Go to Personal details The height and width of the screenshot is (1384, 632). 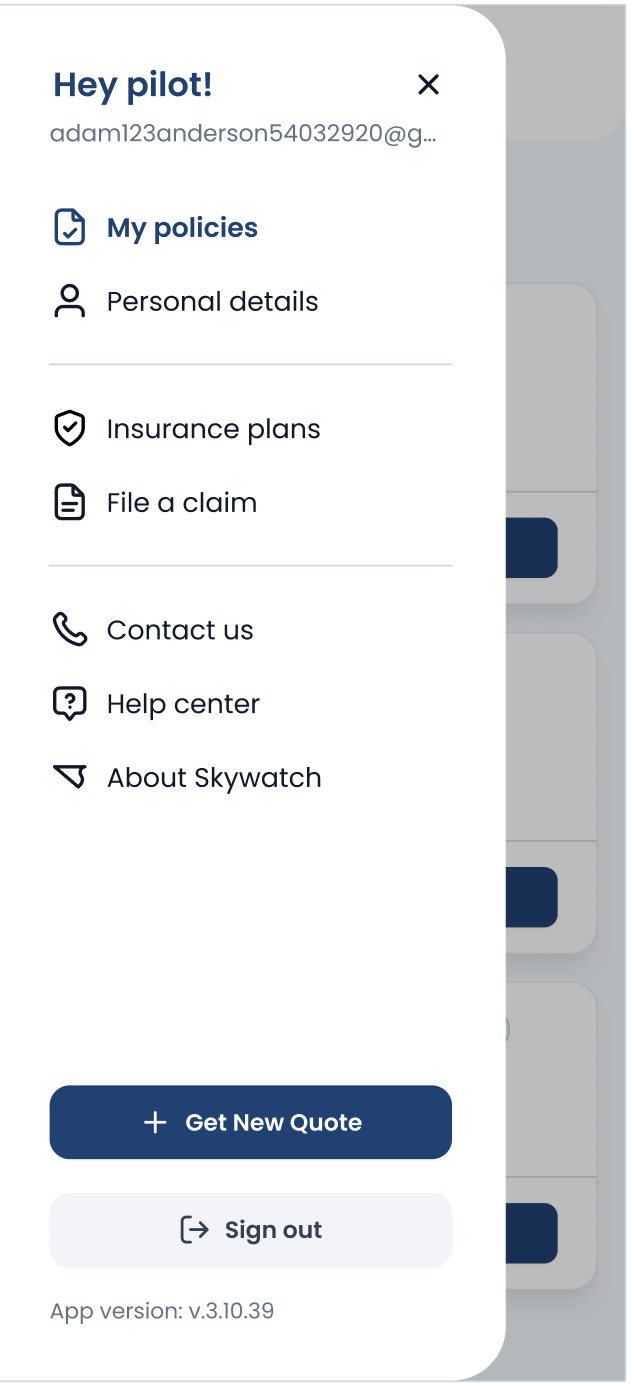212,302
